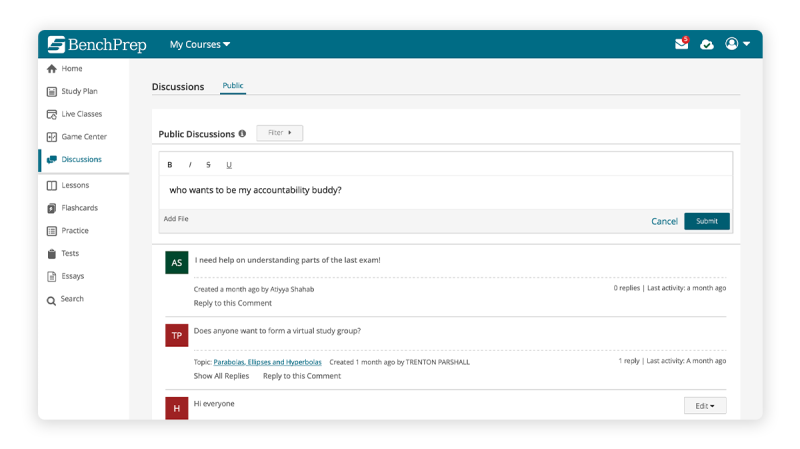800x449 pixels.
Task: Toggle underline formatting in the editor
Action: click(x=229, y=165)
